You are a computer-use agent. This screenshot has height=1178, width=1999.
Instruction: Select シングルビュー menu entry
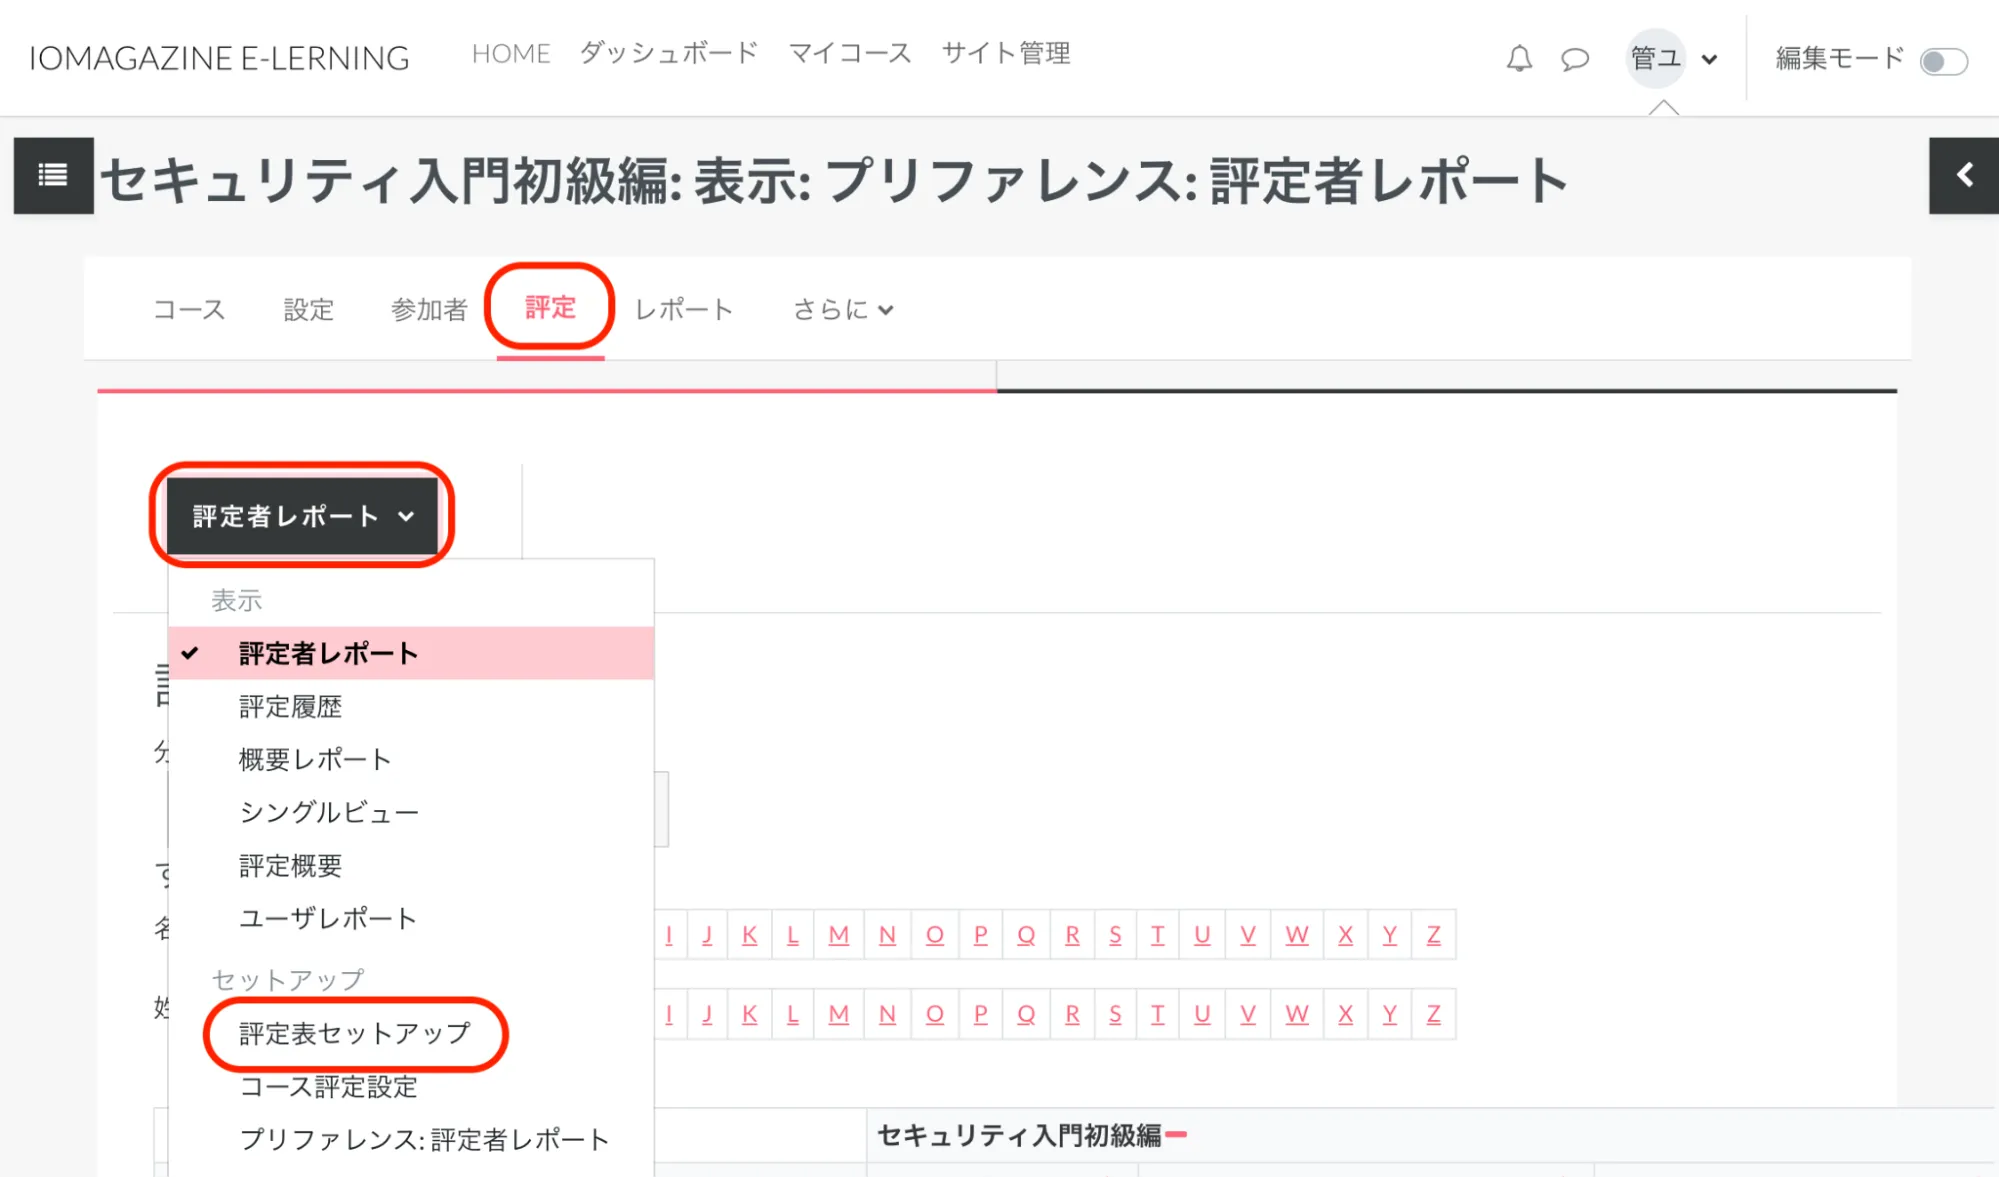pyautogui.click(x=328, y=812)
